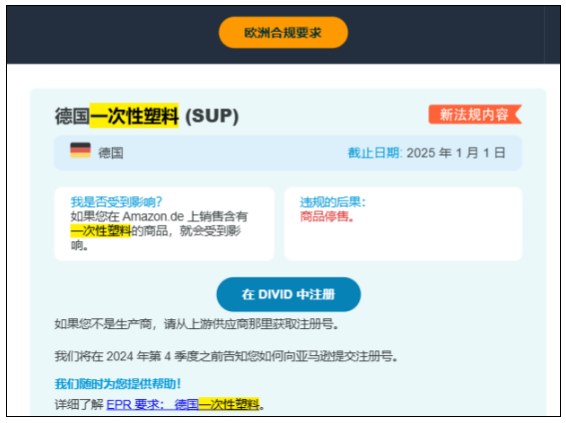Click the highlighted 一次性塑料 in affected card
The width and height of the screenshot is (566, 423).
point(101,231)
